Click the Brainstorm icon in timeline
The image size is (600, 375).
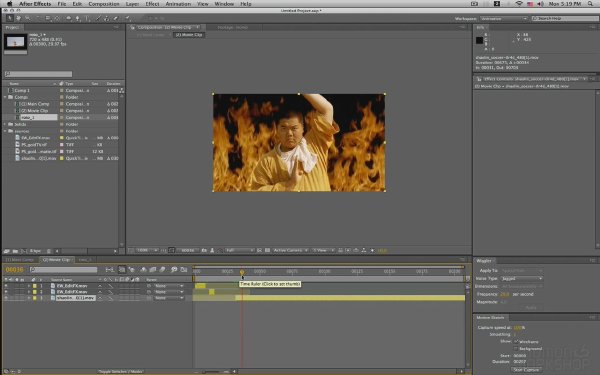pyautogui.click(x=174, y=270)
